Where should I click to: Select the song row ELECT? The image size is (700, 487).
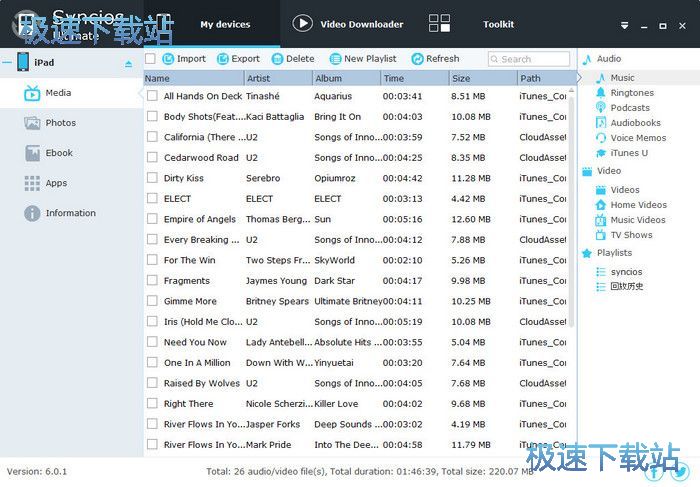click(356, 198)
